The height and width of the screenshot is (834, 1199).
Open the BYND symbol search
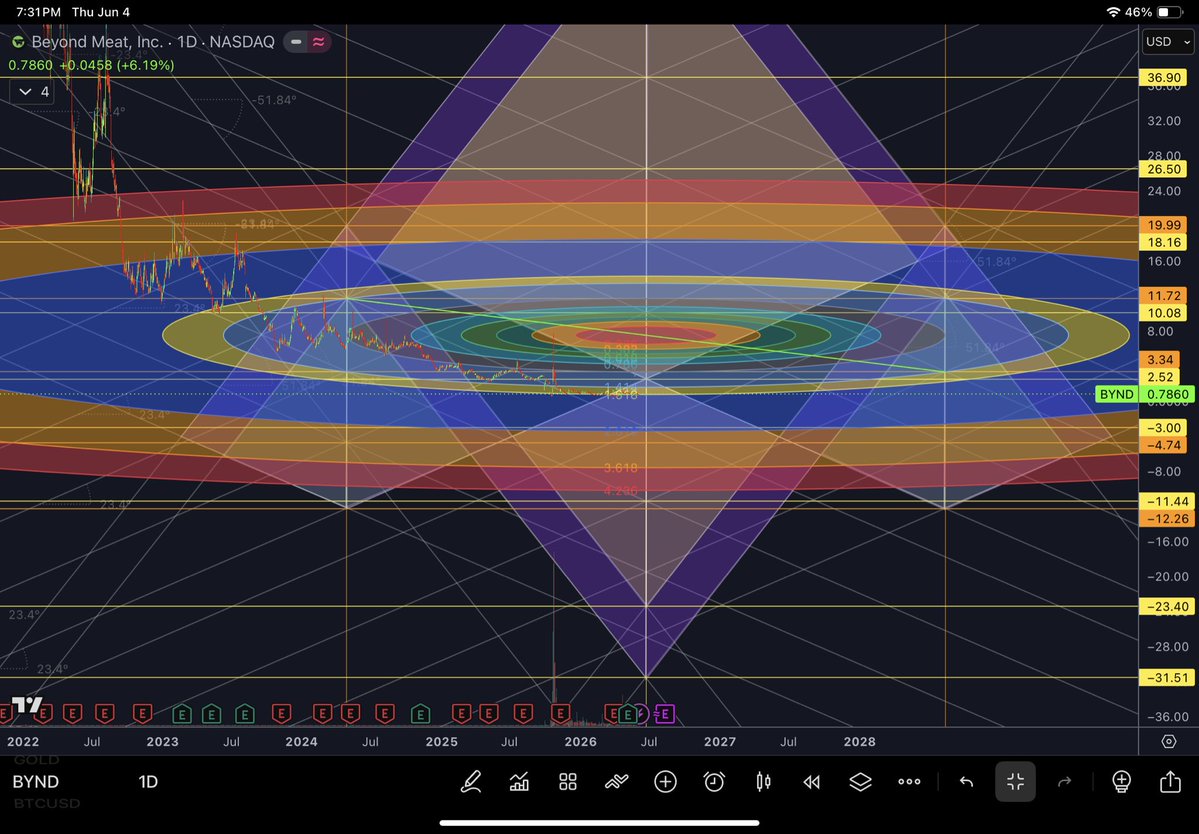(x=35, y=782)
